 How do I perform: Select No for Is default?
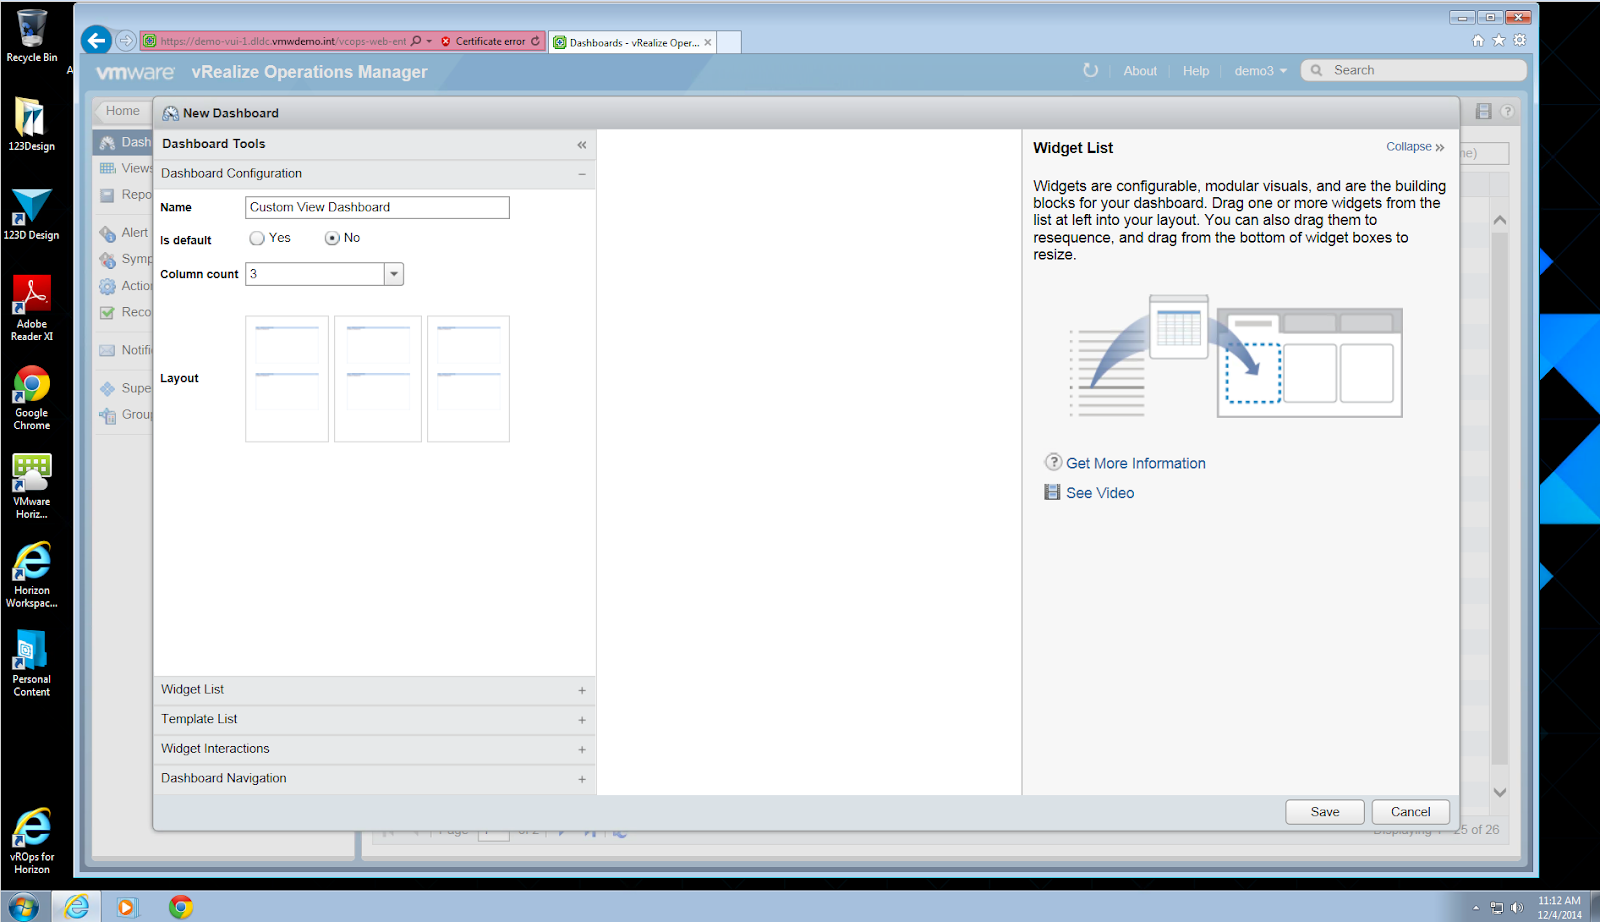click(332, 238)
